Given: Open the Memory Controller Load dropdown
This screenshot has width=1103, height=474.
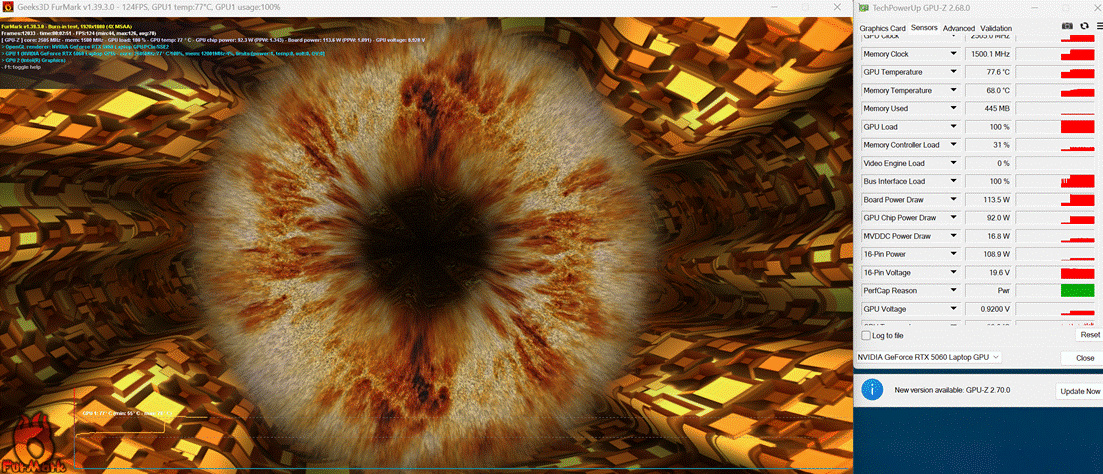Looking at the screenshot, I should pyautogui.click(x=955, y=146).
